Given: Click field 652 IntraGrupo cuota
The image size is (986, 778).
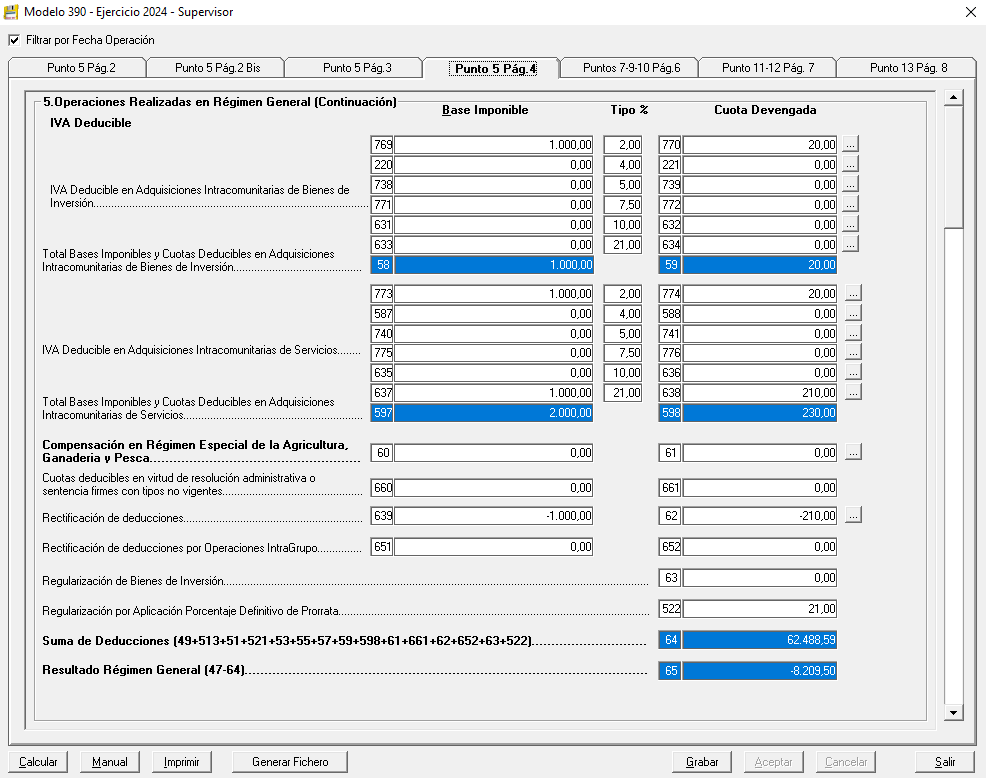Looking at the screenshot, I should (x=760, y=547).
